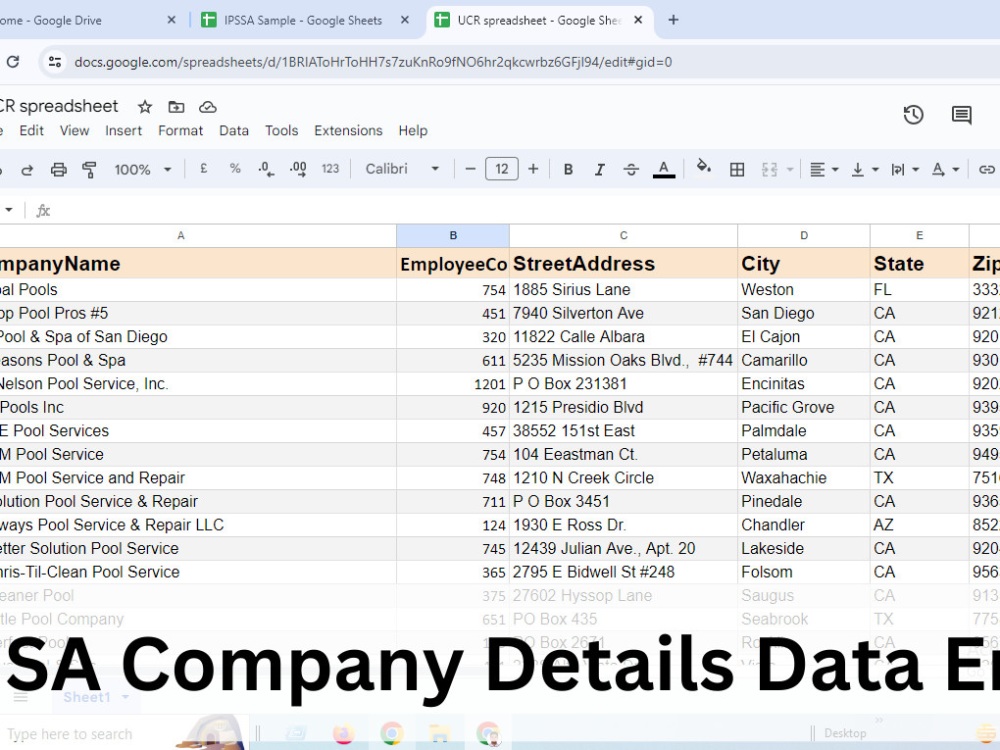Select the Waxahachie city cell
Viewport: 1000px width, 750px height.
(804, 478)
